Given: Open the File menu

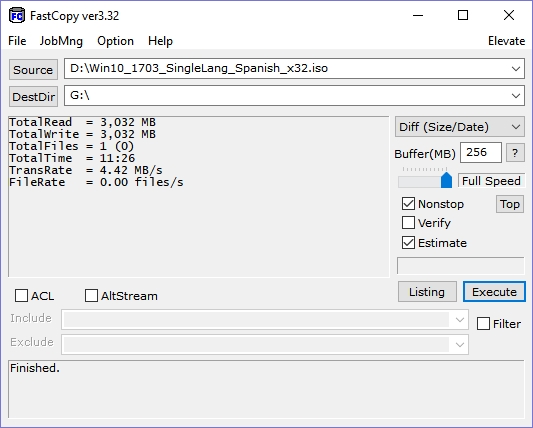Looking at the screenshot, I should [17, 41].
